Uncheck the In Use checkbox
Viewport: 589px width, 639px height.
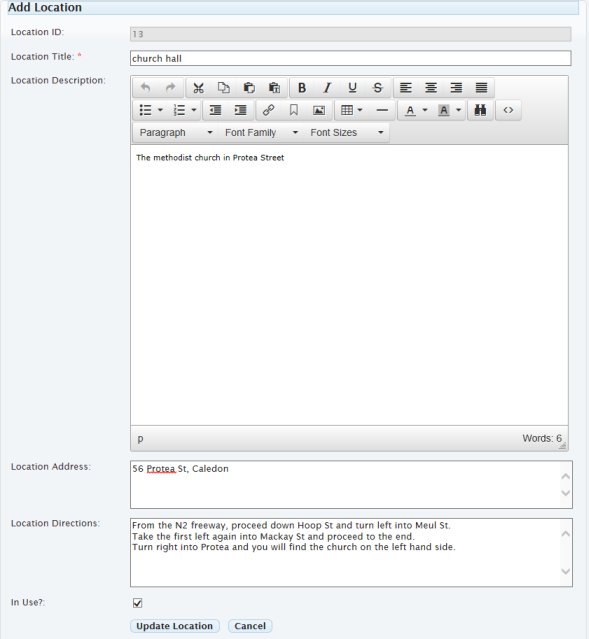[x=138, y=603]
